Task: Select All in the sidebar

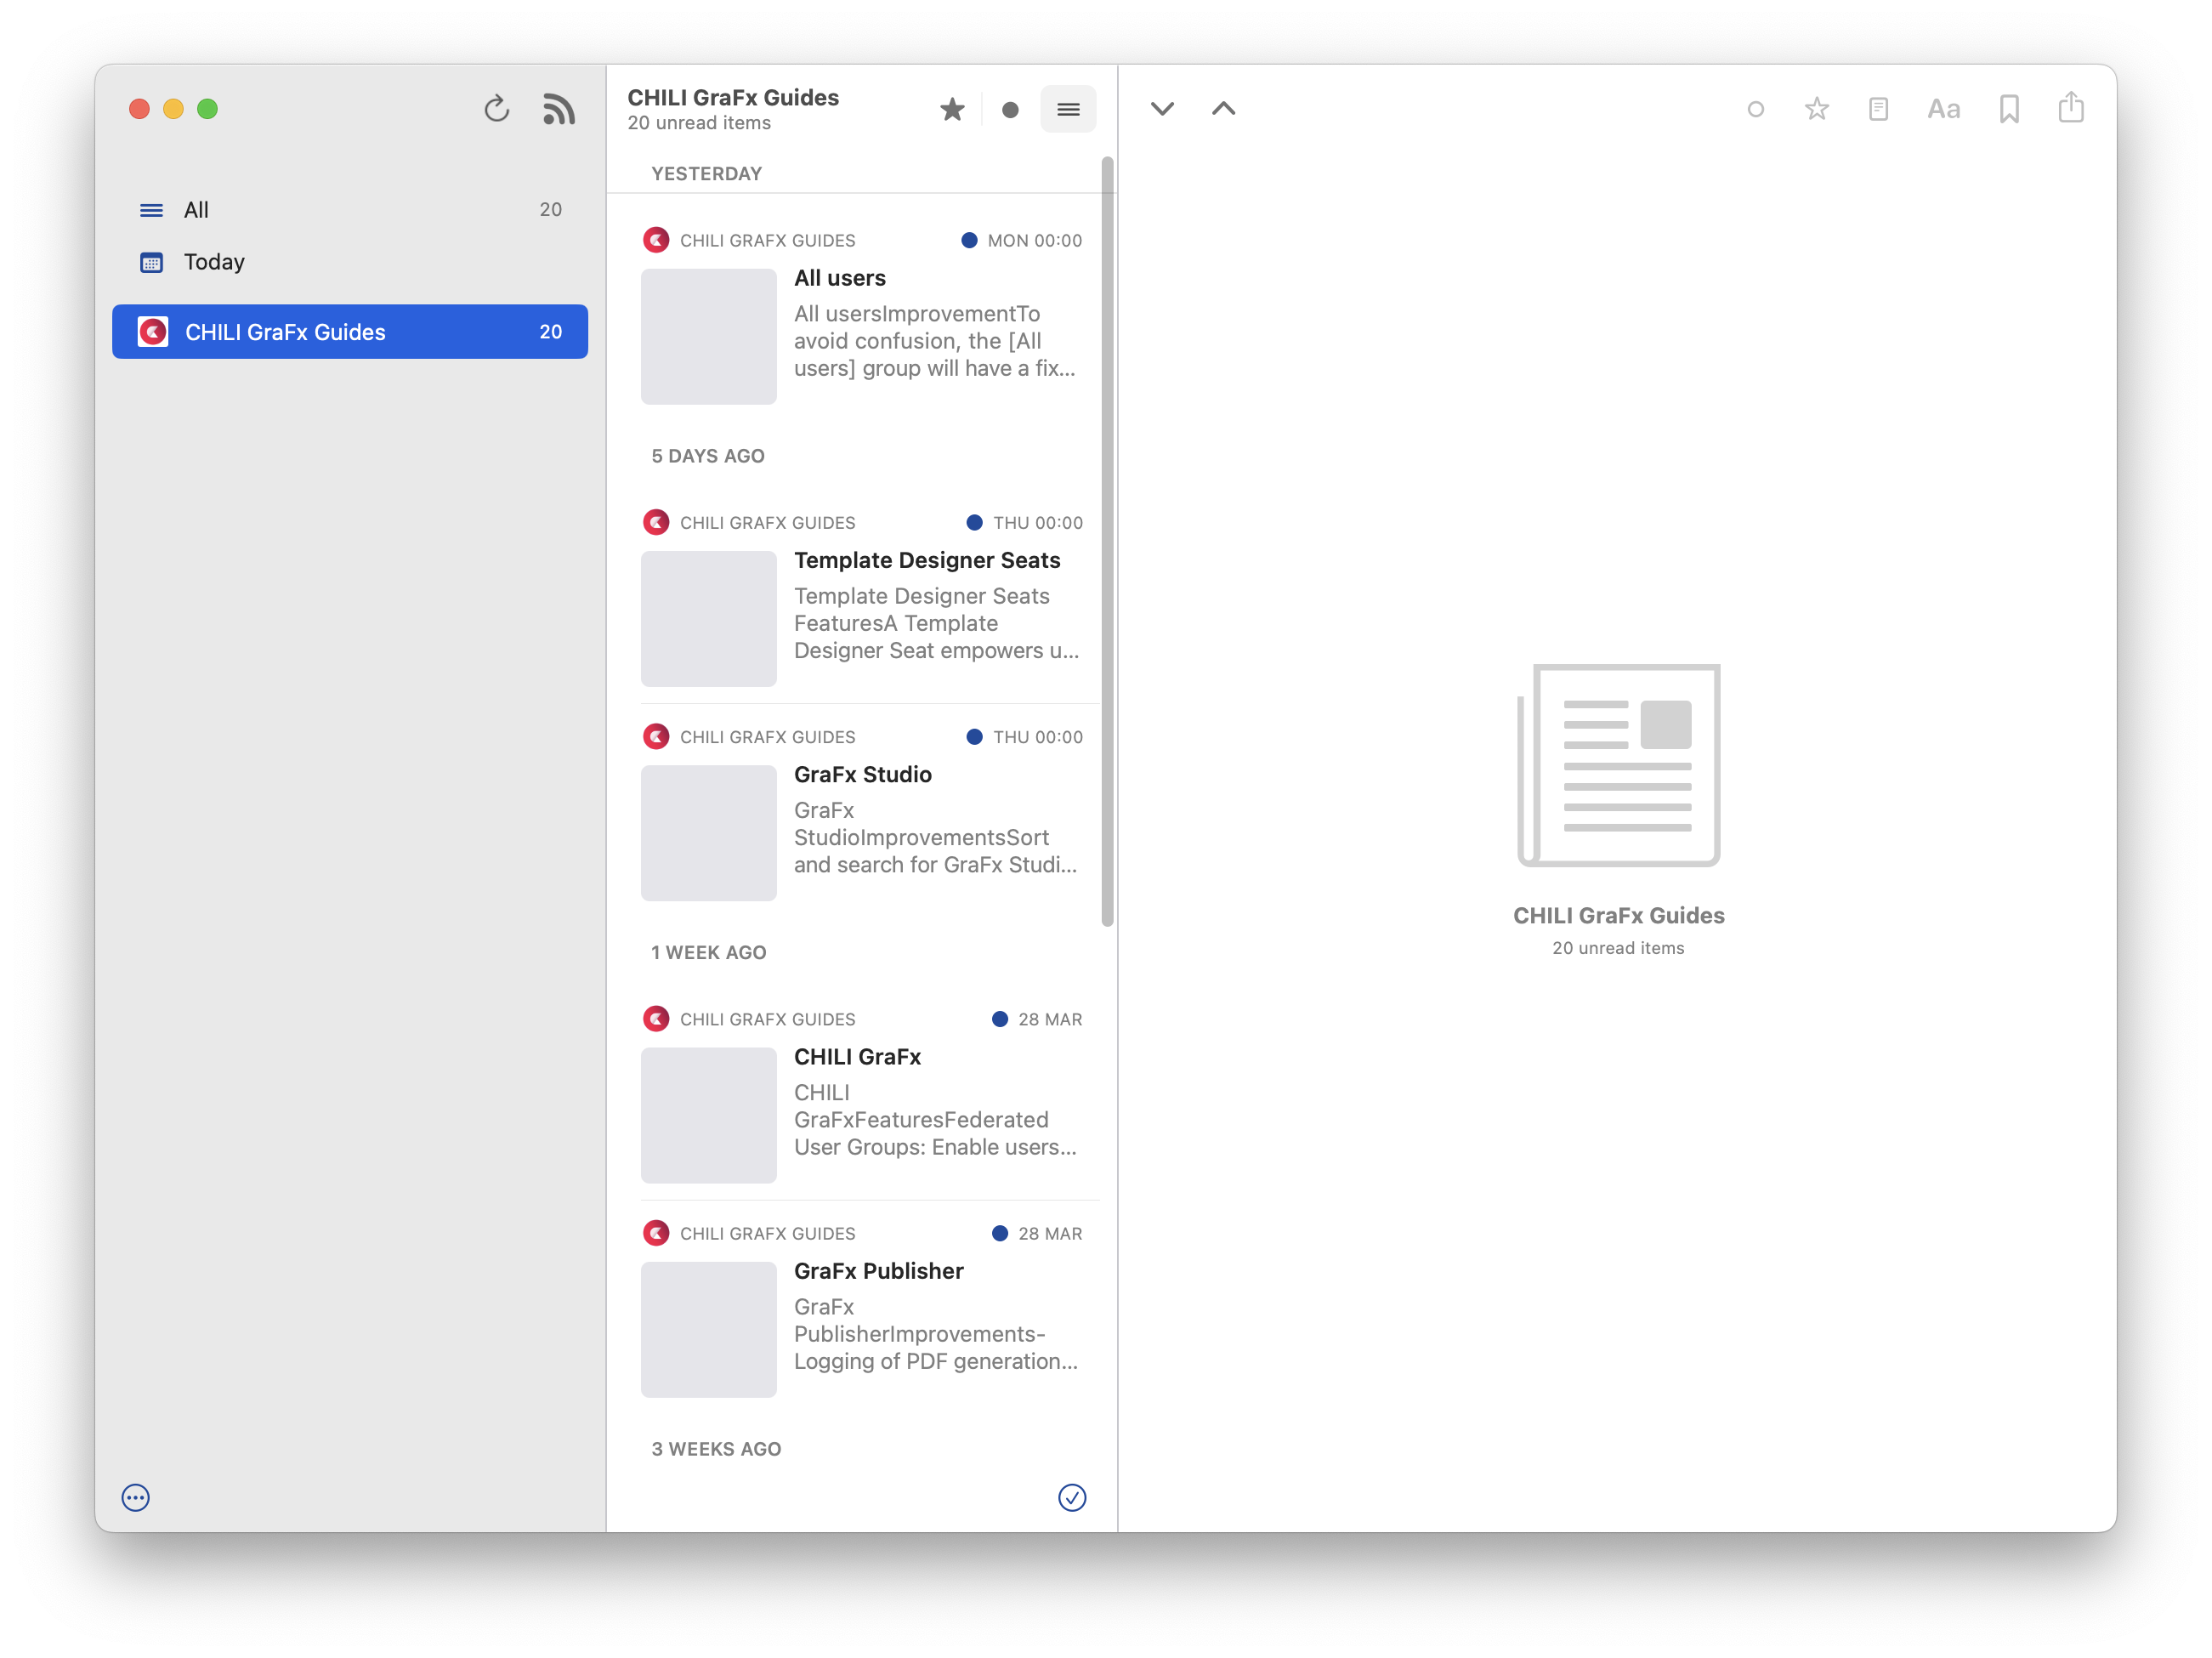Action: 350,210
